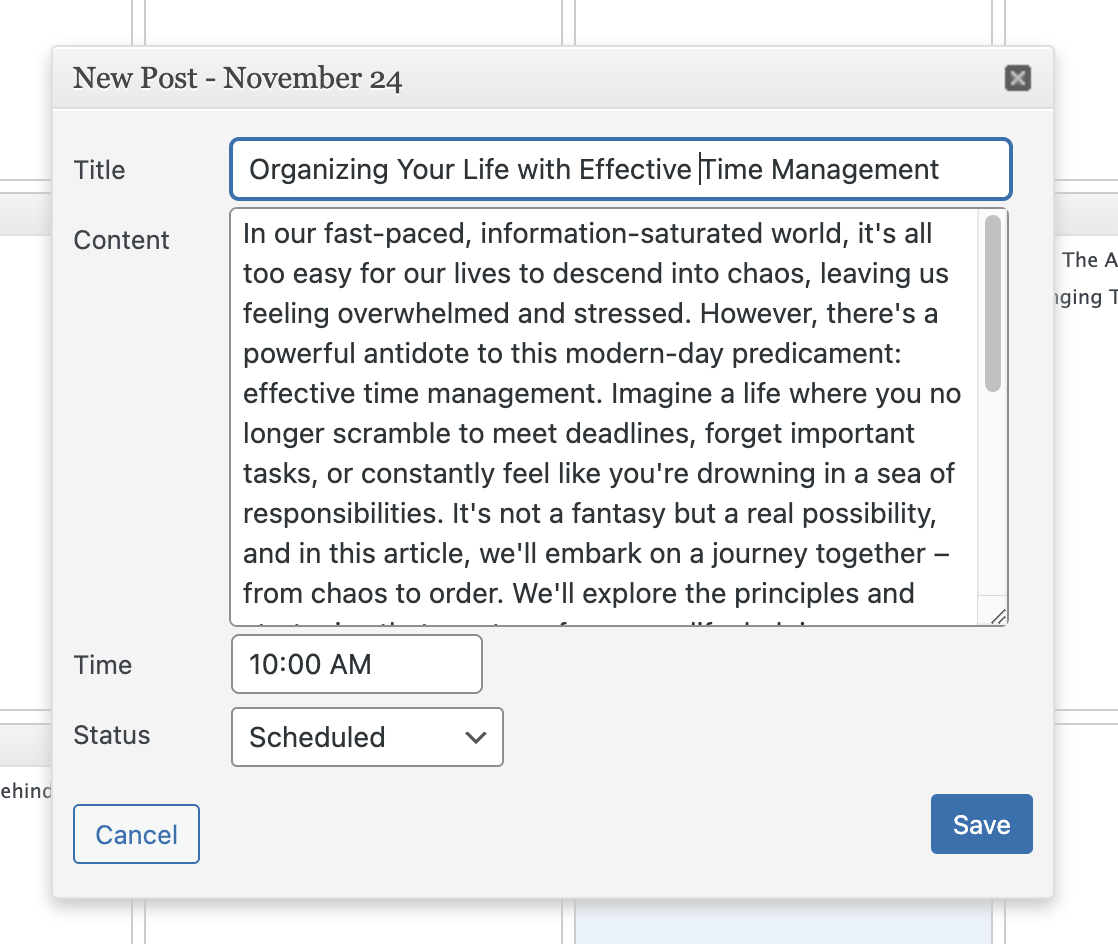The width and height of the screenshot is (1118, 944).
Task: Click the textarea resize grip
Action: click(998, 616)
